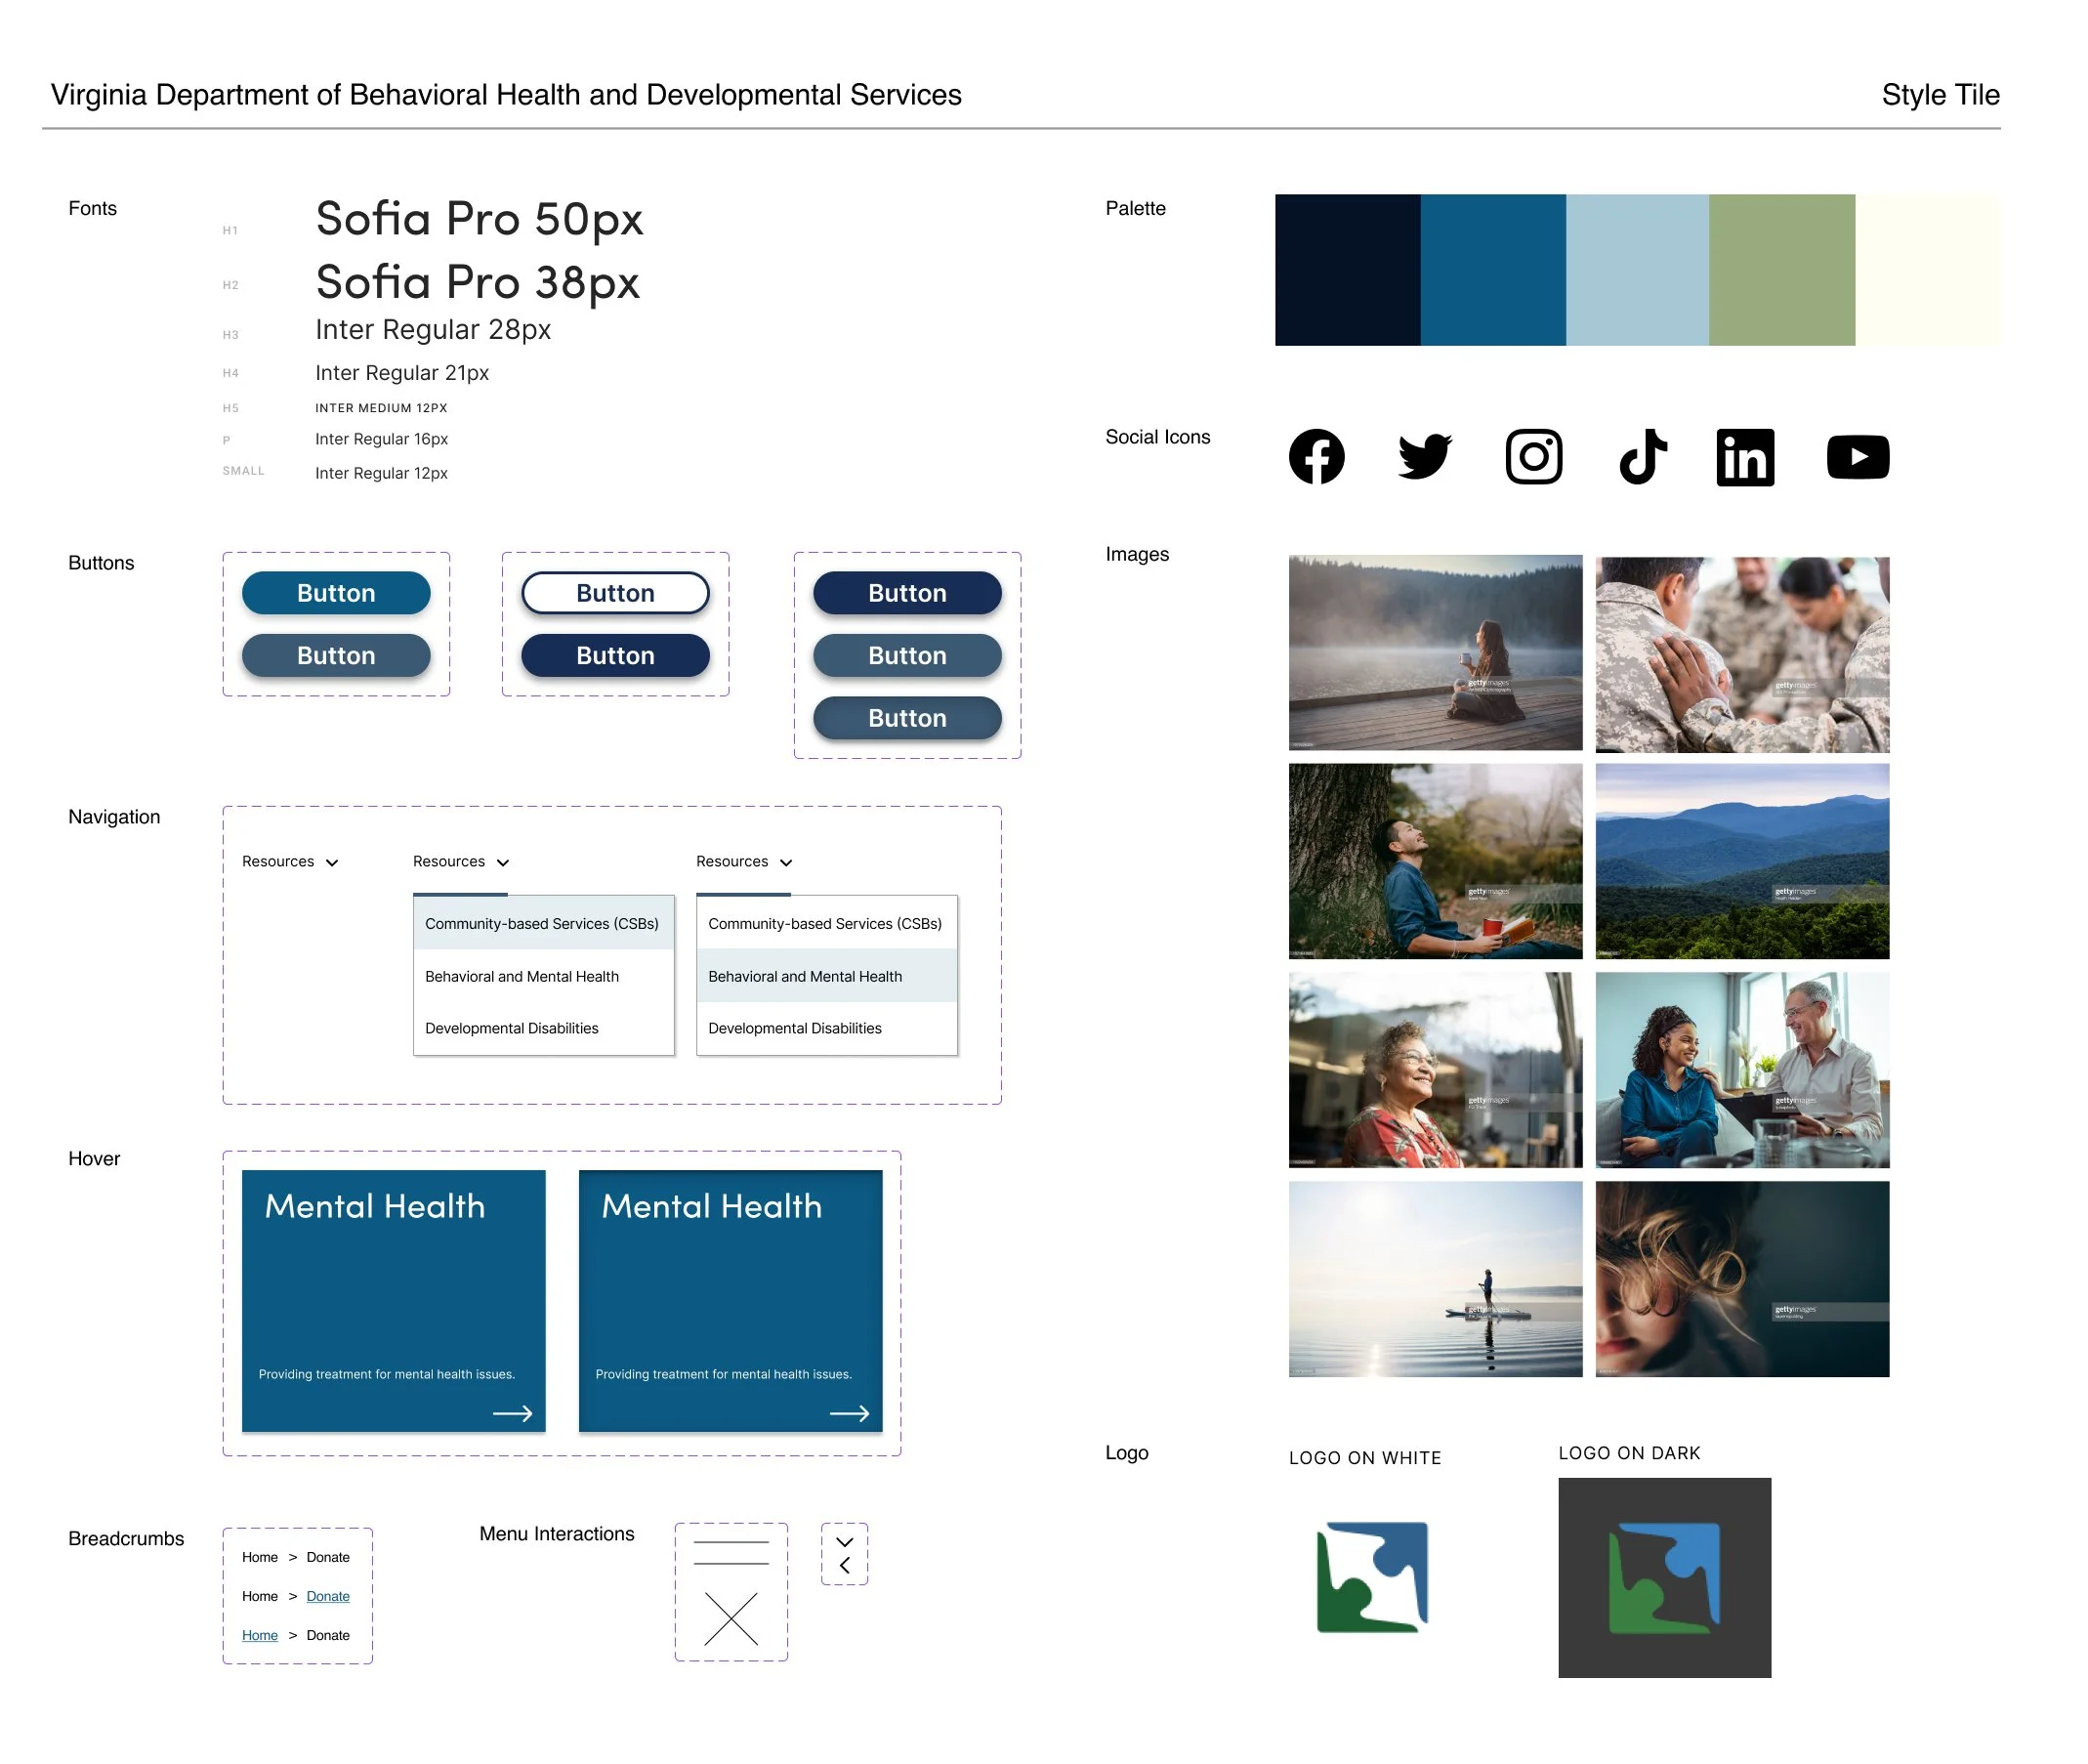
Task: Open the mountain landscape image thumbnail
Action: (1741, 861)
